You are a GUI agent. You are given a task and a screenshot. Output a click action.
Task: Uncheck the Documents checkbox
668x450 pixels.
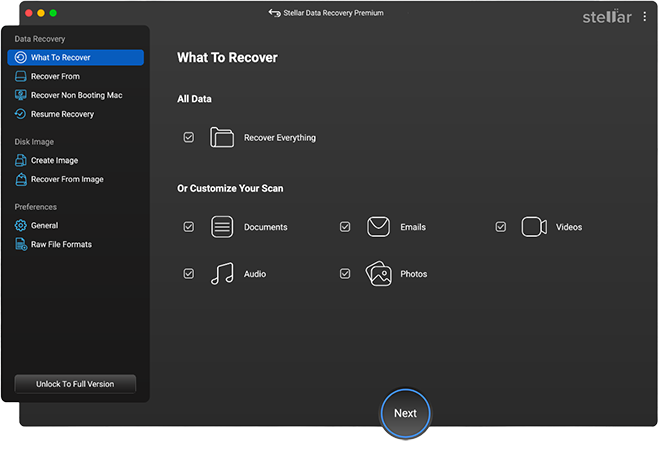tap(189, 227)
